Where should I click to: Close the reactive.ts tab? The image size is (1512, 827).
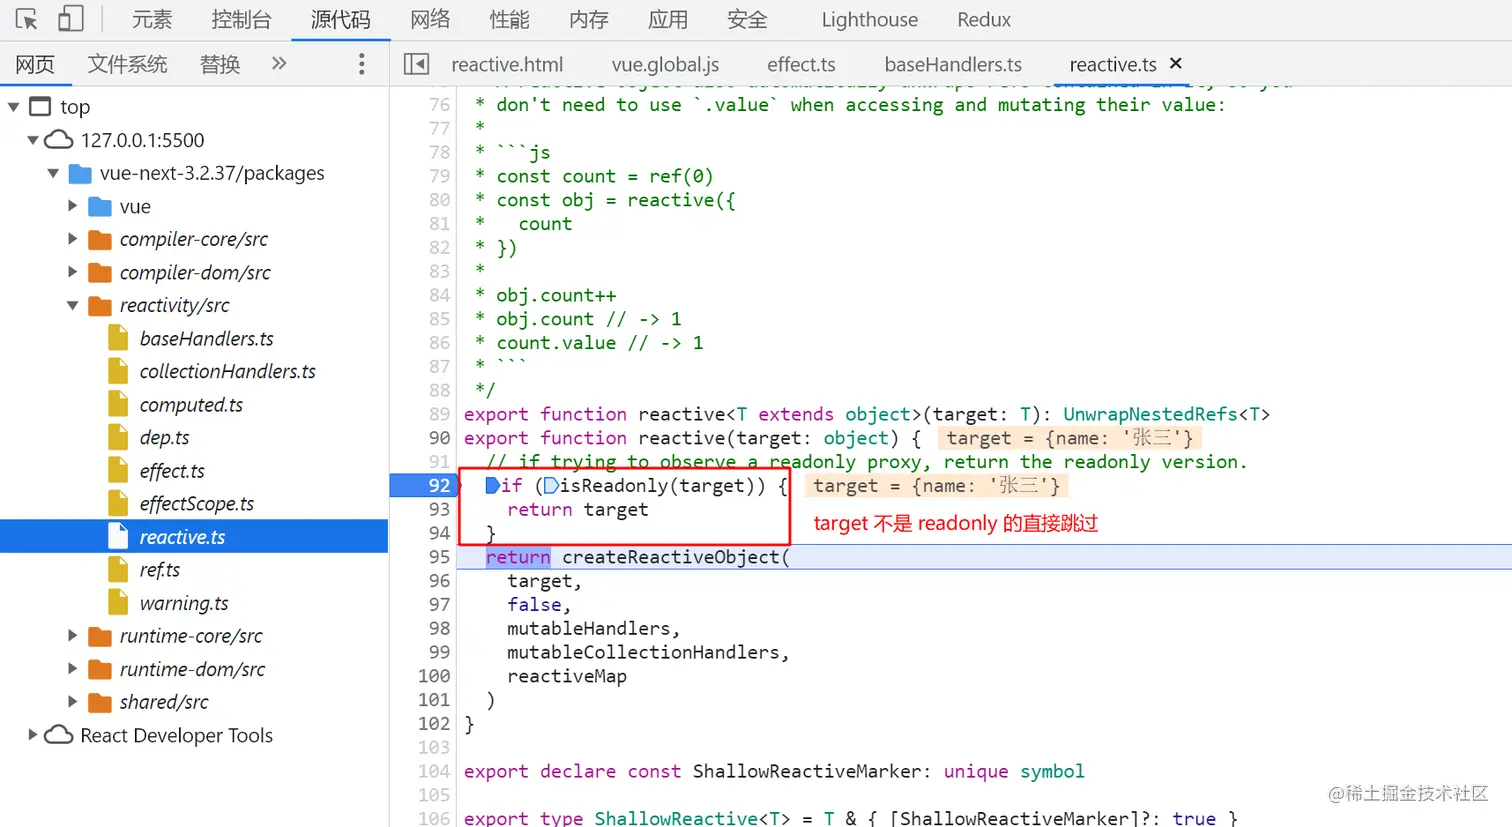1176,63
